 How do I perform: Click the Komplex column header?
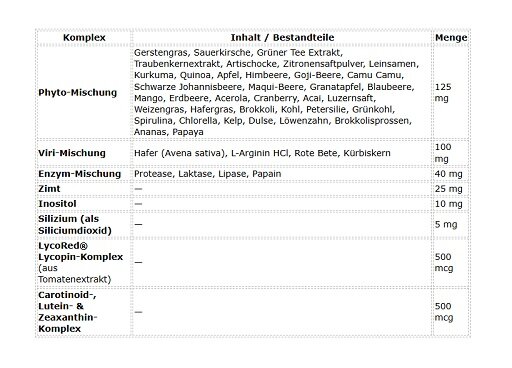pyautogui.click(x=84, y=37)
